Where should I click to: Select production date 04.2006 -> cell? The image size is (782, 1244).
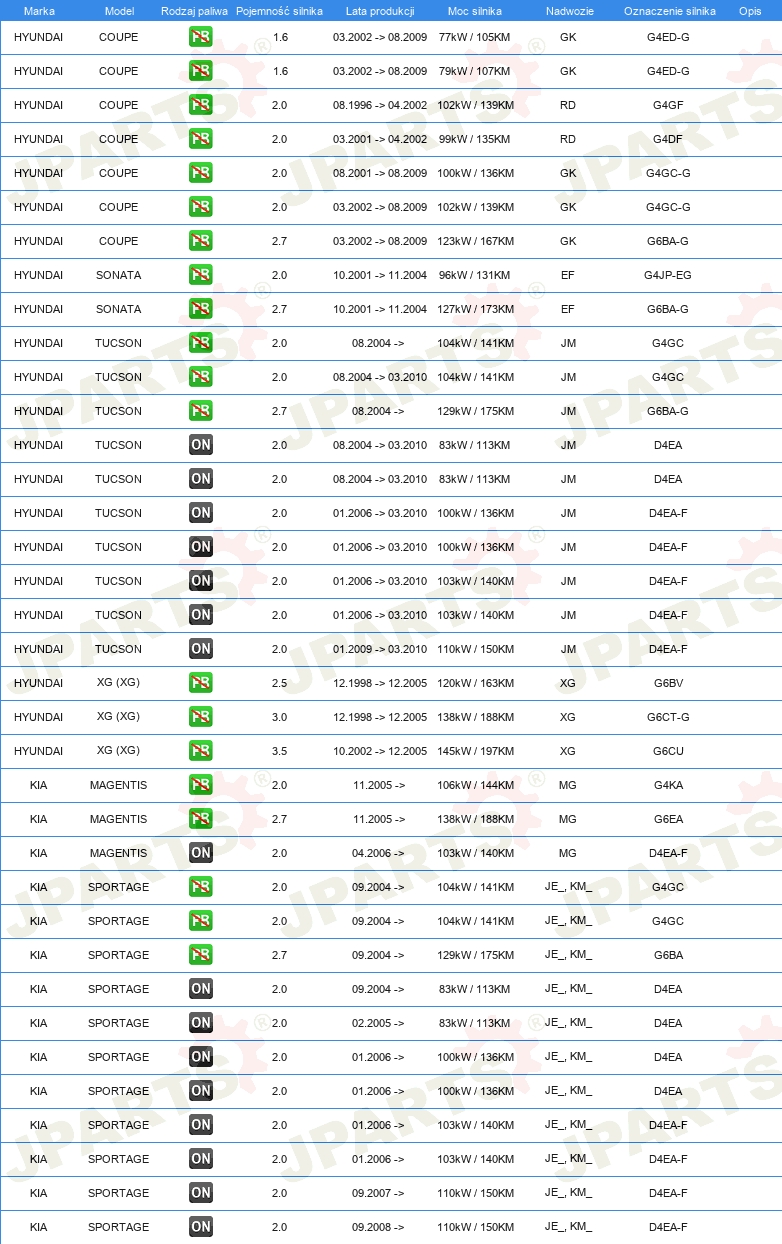[x=378, y=853]
